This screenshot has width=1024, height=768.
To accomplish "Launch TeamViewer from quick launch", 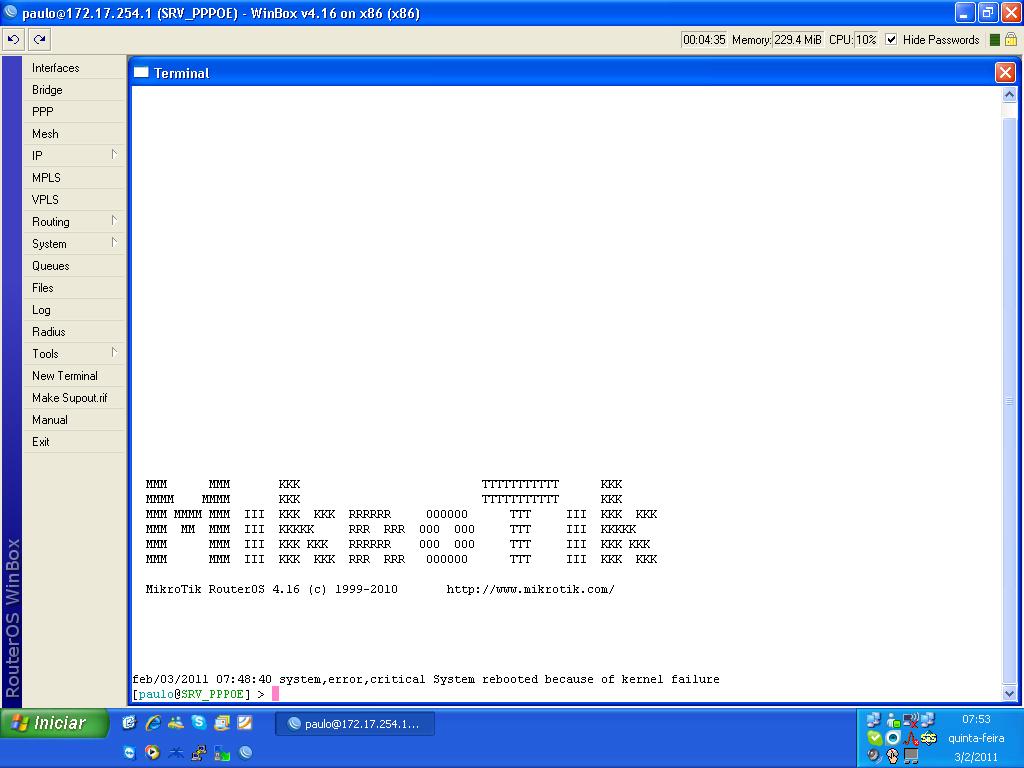I will 129,752.
